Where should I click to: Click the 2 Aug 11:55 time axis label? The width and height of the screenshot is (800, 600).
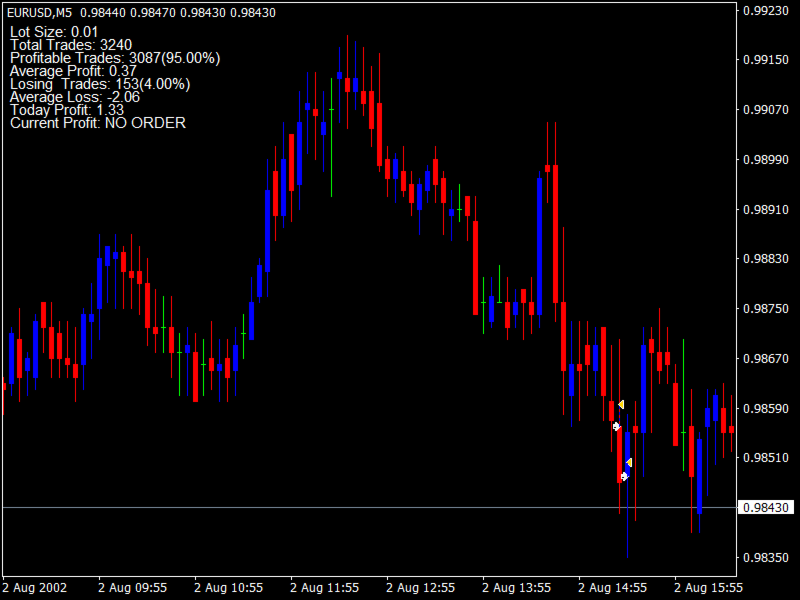pyautogui.click(x=324, y=588)
